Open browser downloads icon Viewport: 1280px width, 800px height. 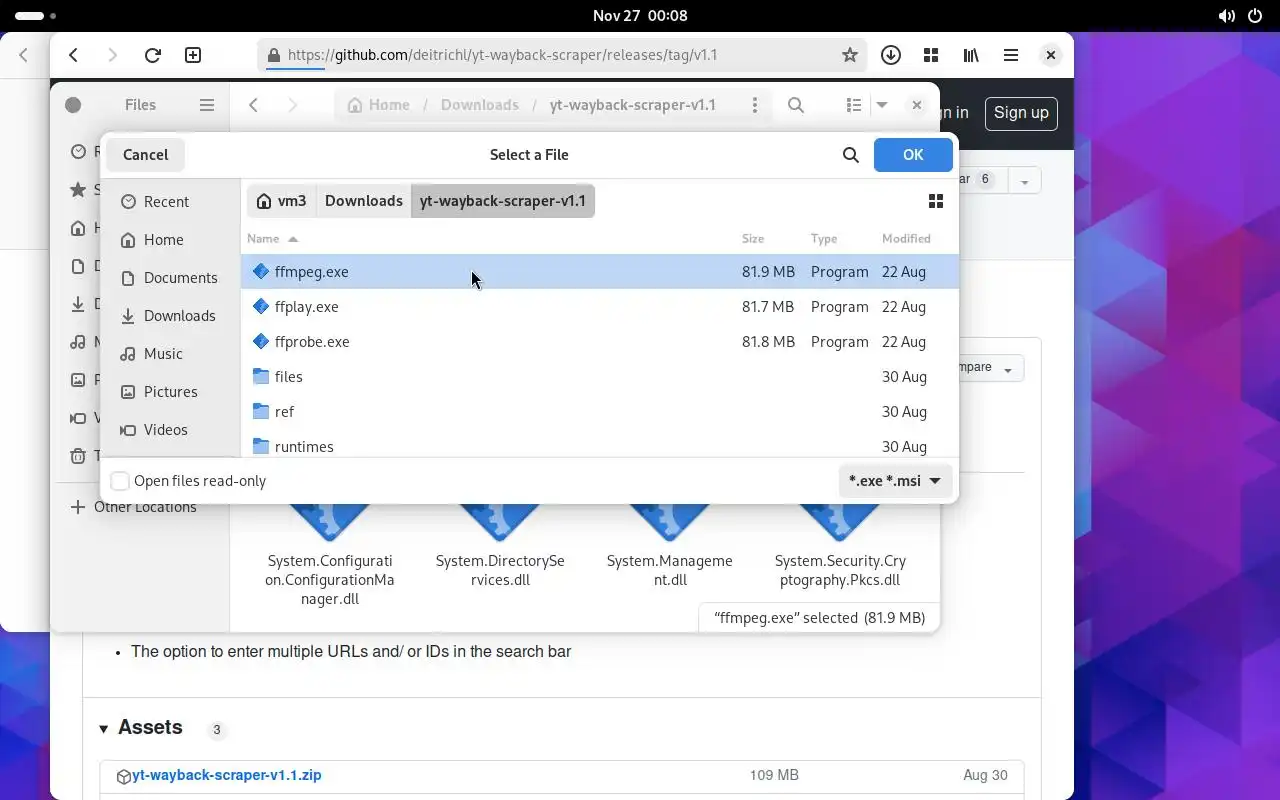point(891,55)
